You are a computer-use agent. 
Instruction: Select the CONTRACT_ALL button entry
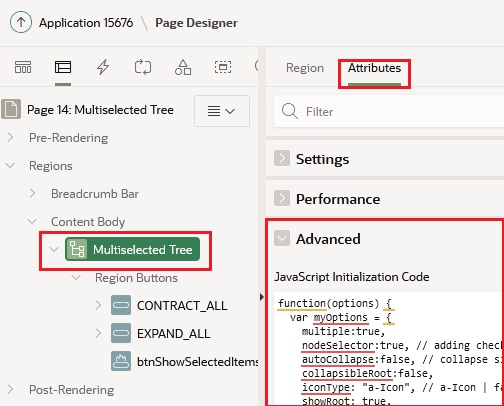(x=182, y=306)
